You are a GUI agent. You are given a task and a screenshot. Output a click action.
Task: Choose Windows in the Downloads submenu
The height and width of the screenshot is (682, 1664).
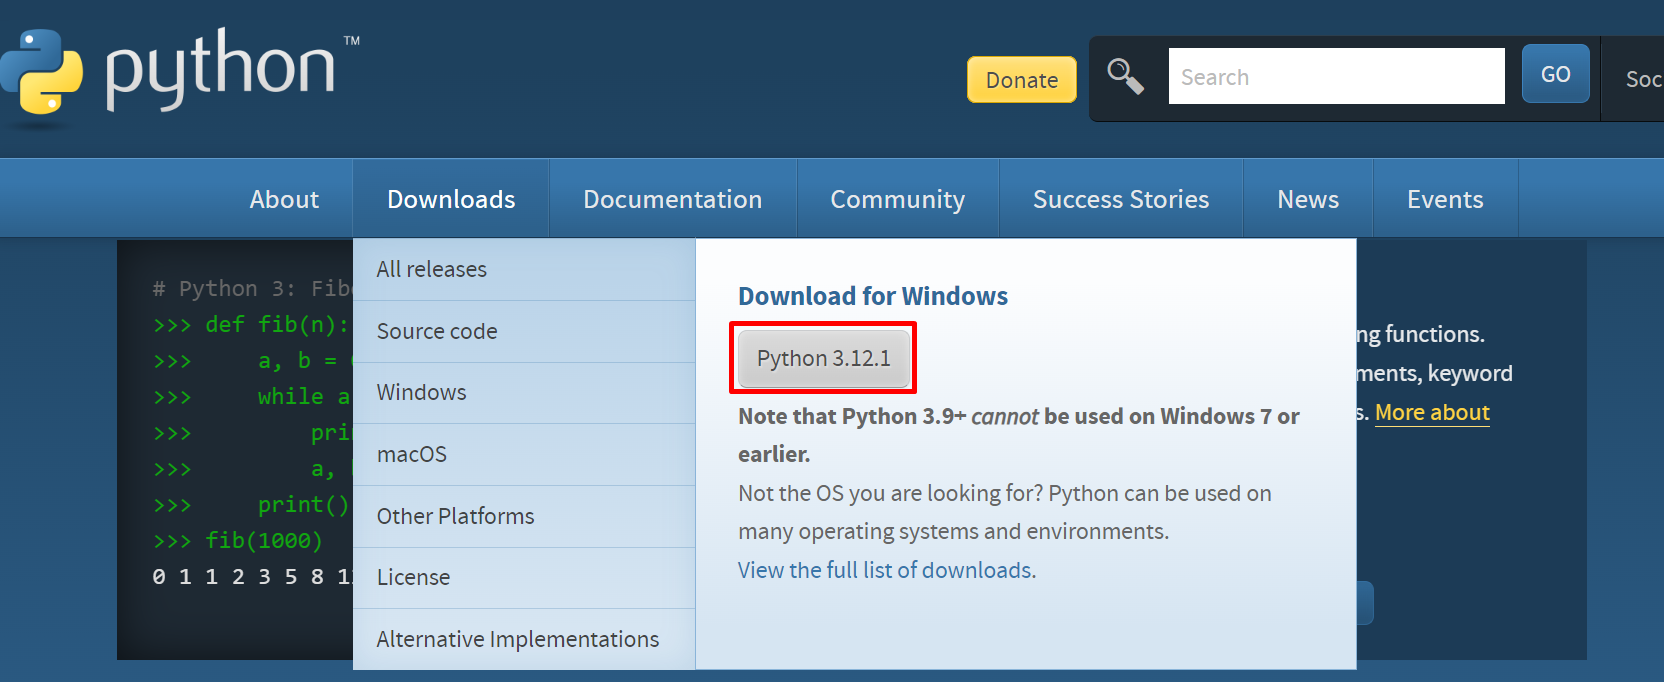point(524,392)
